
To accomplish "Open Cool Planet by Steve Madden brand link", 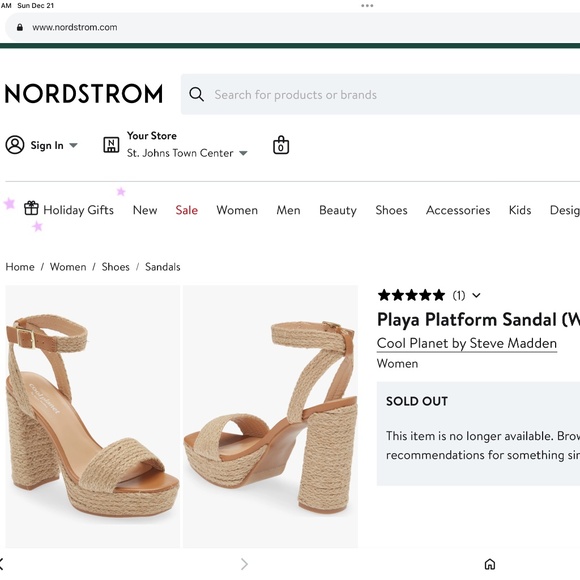I will pos(467,343).
